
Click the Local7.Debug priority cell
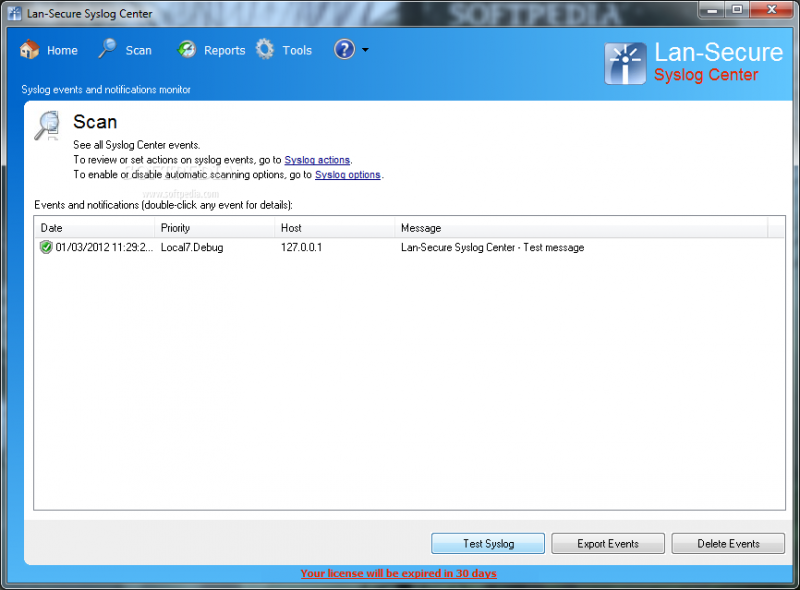click(x=192, y=248)
